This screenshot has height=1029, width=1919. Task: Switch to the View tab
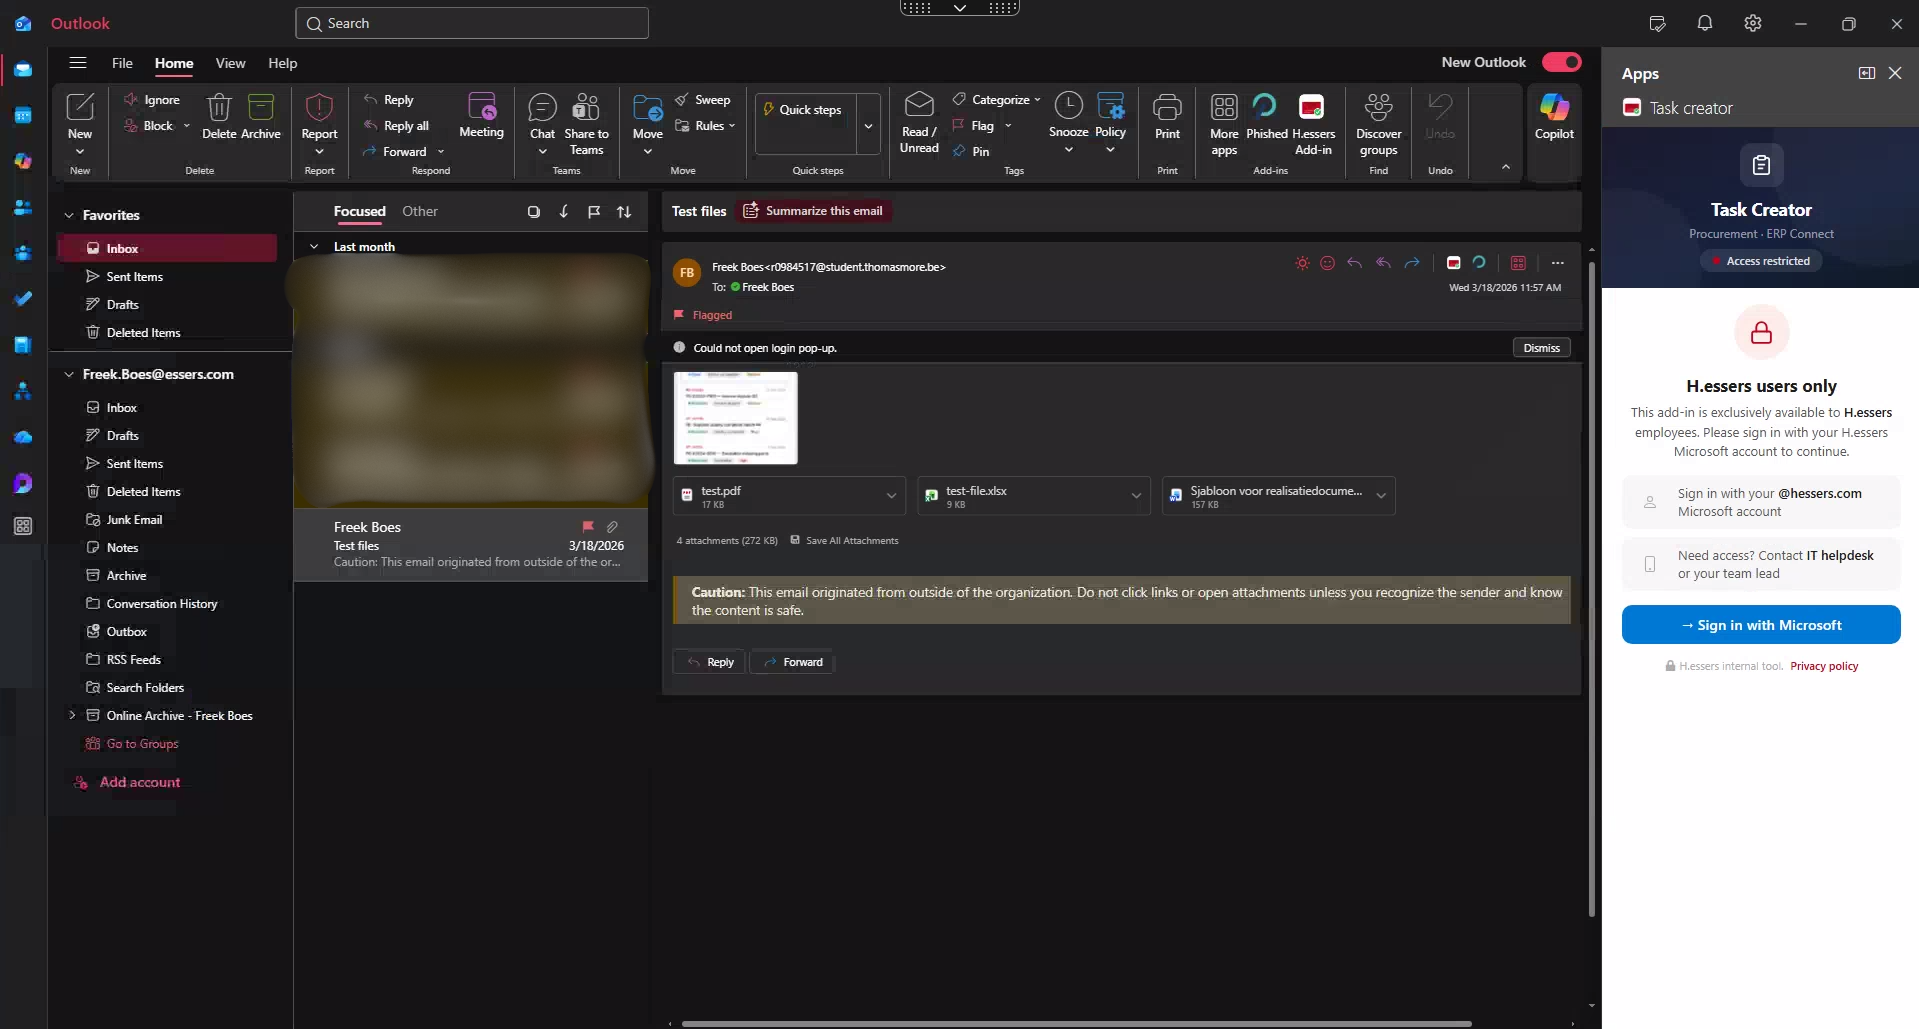coord(230,63)
